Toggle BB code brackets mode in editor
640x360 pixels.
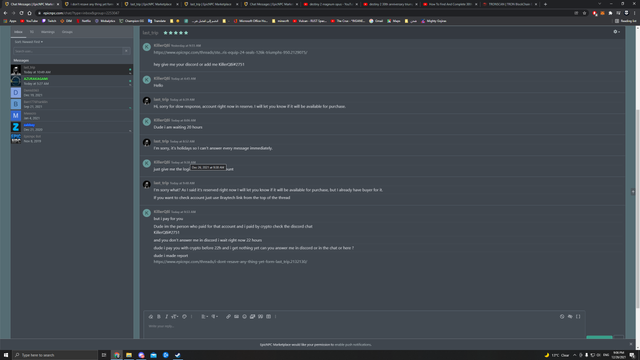tap(578, 316)
